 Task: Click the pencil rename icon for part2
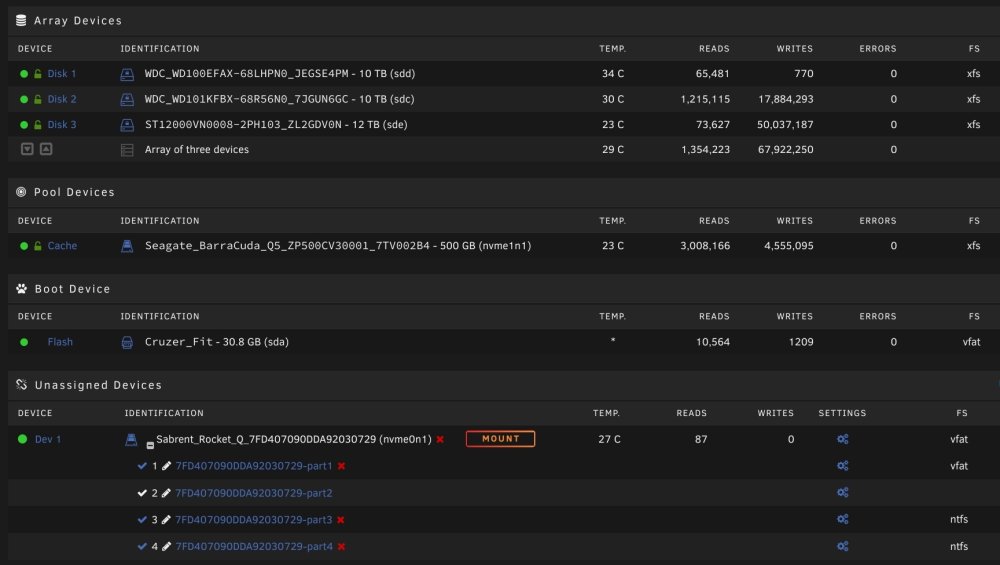point(166,493)
